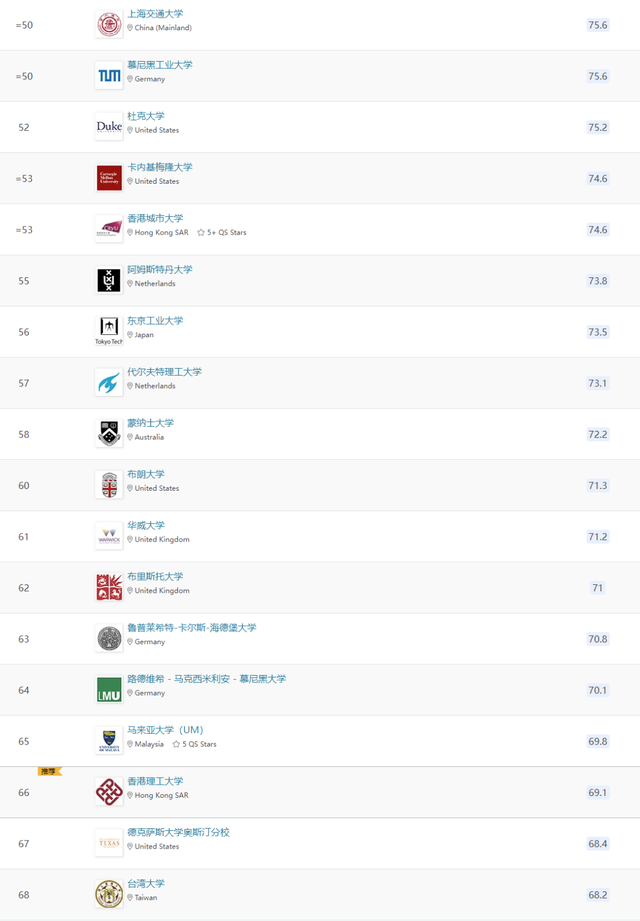
Task: Click the TUM logo icon
Action: pyautogui.click(x=108, y=75)
